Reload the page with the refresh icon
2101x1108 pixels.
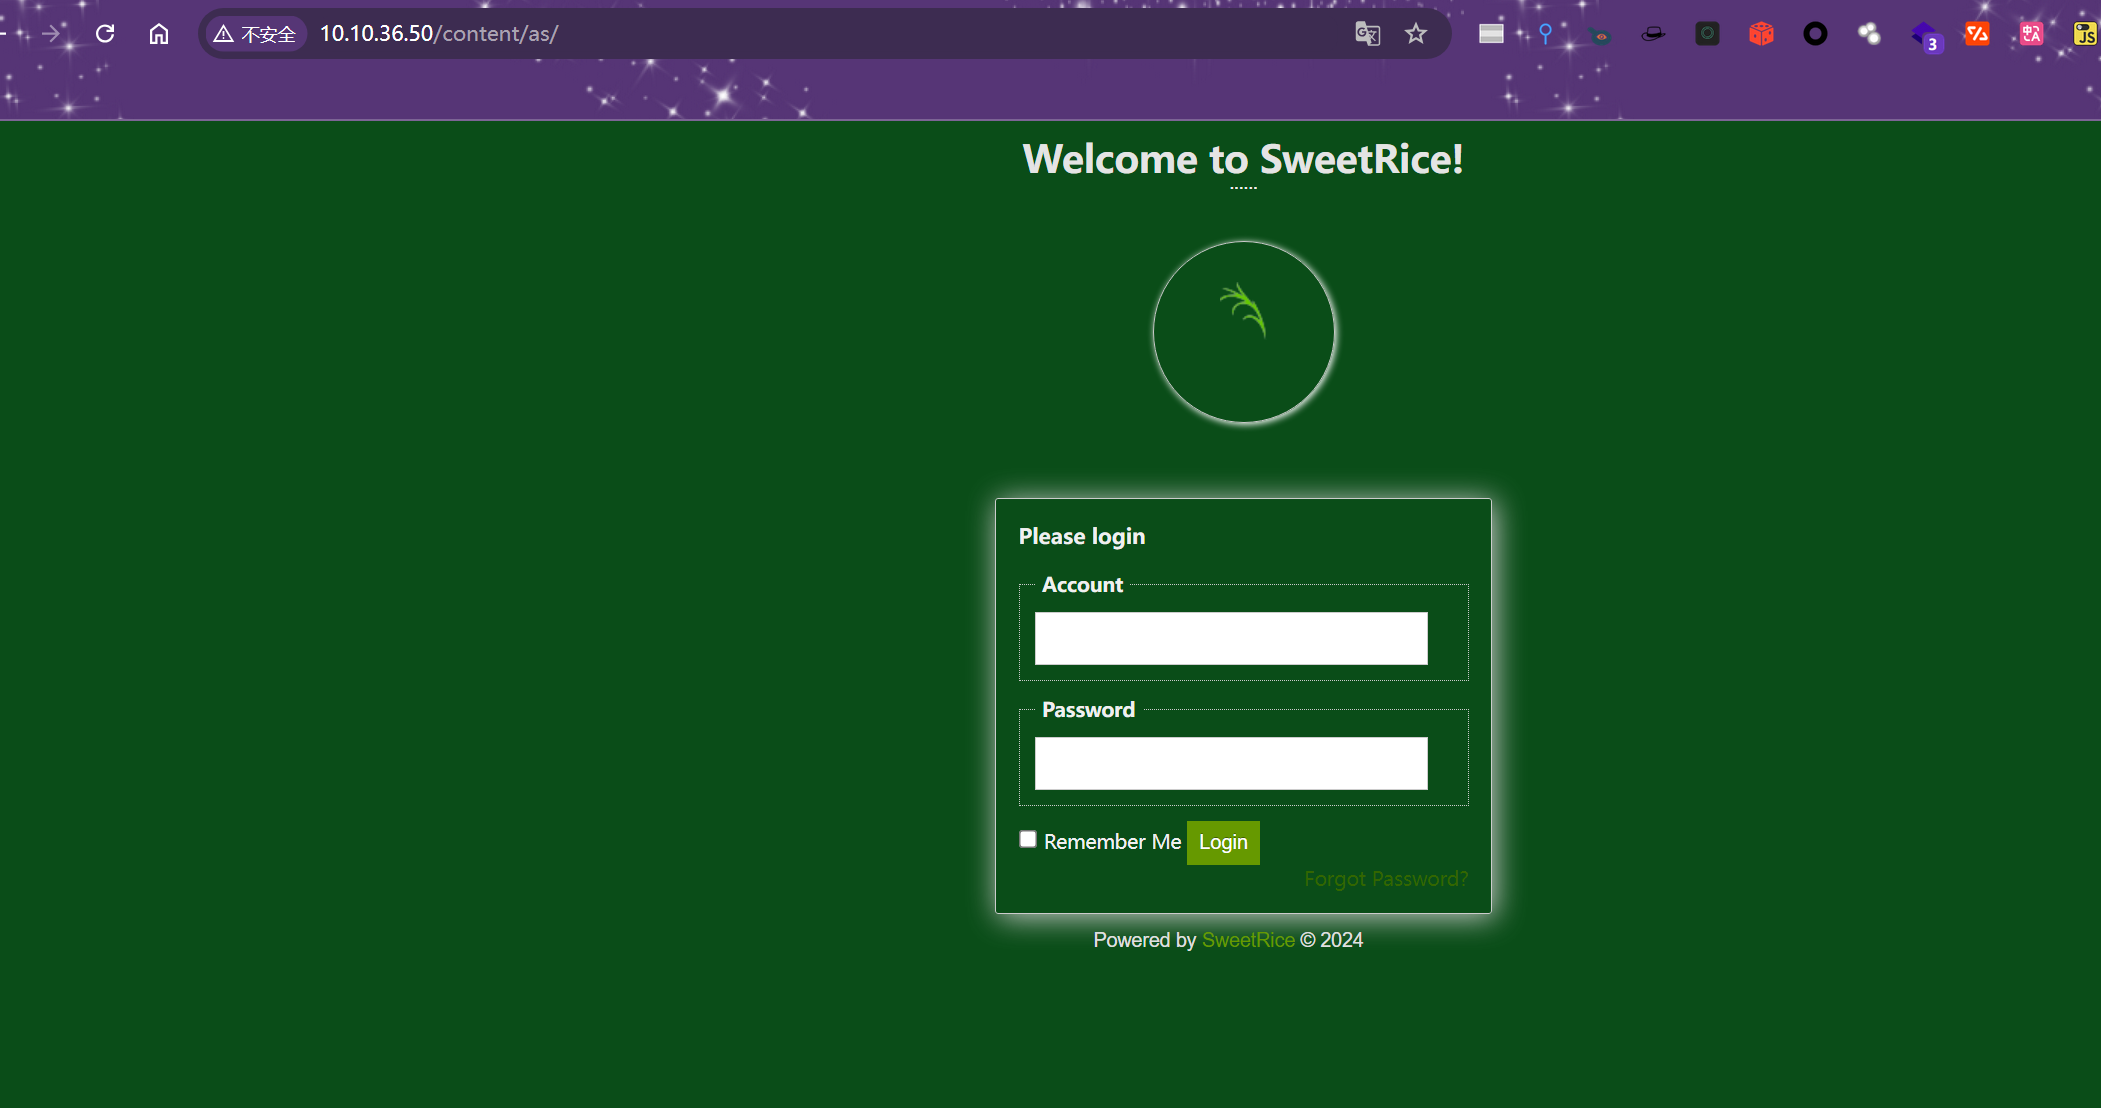tap(105, 34)
